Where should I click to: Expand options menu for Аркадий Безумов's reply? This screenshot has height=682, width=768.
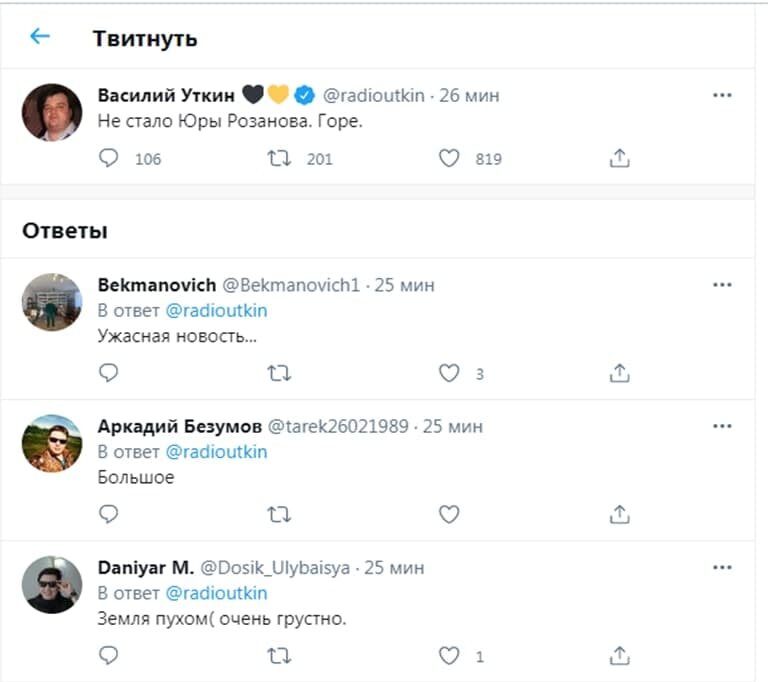click(722, 426)
